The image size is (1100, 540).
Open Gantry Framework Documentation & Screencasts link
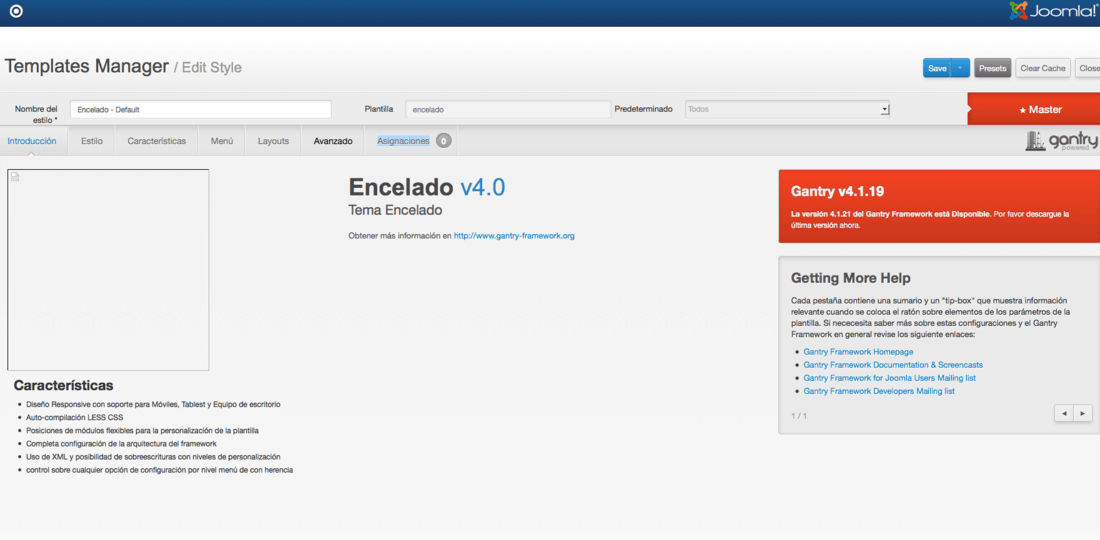click(x=893, y=365)
